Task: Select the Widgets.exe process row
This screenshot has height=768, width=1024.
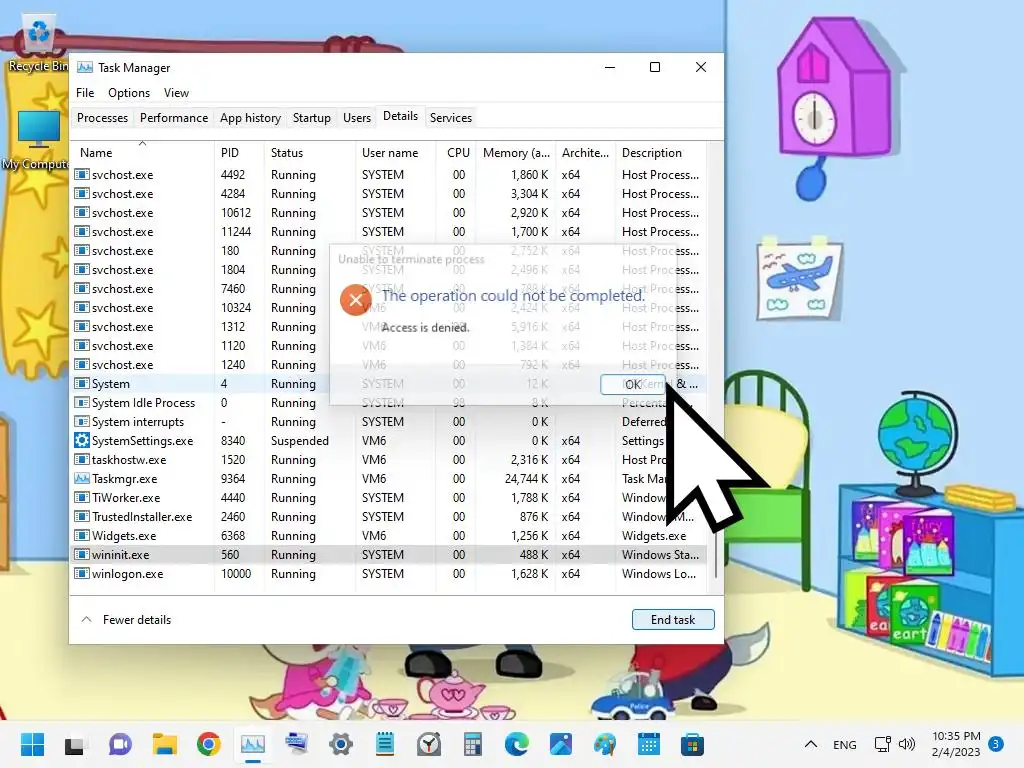Action: pos(389,536)
